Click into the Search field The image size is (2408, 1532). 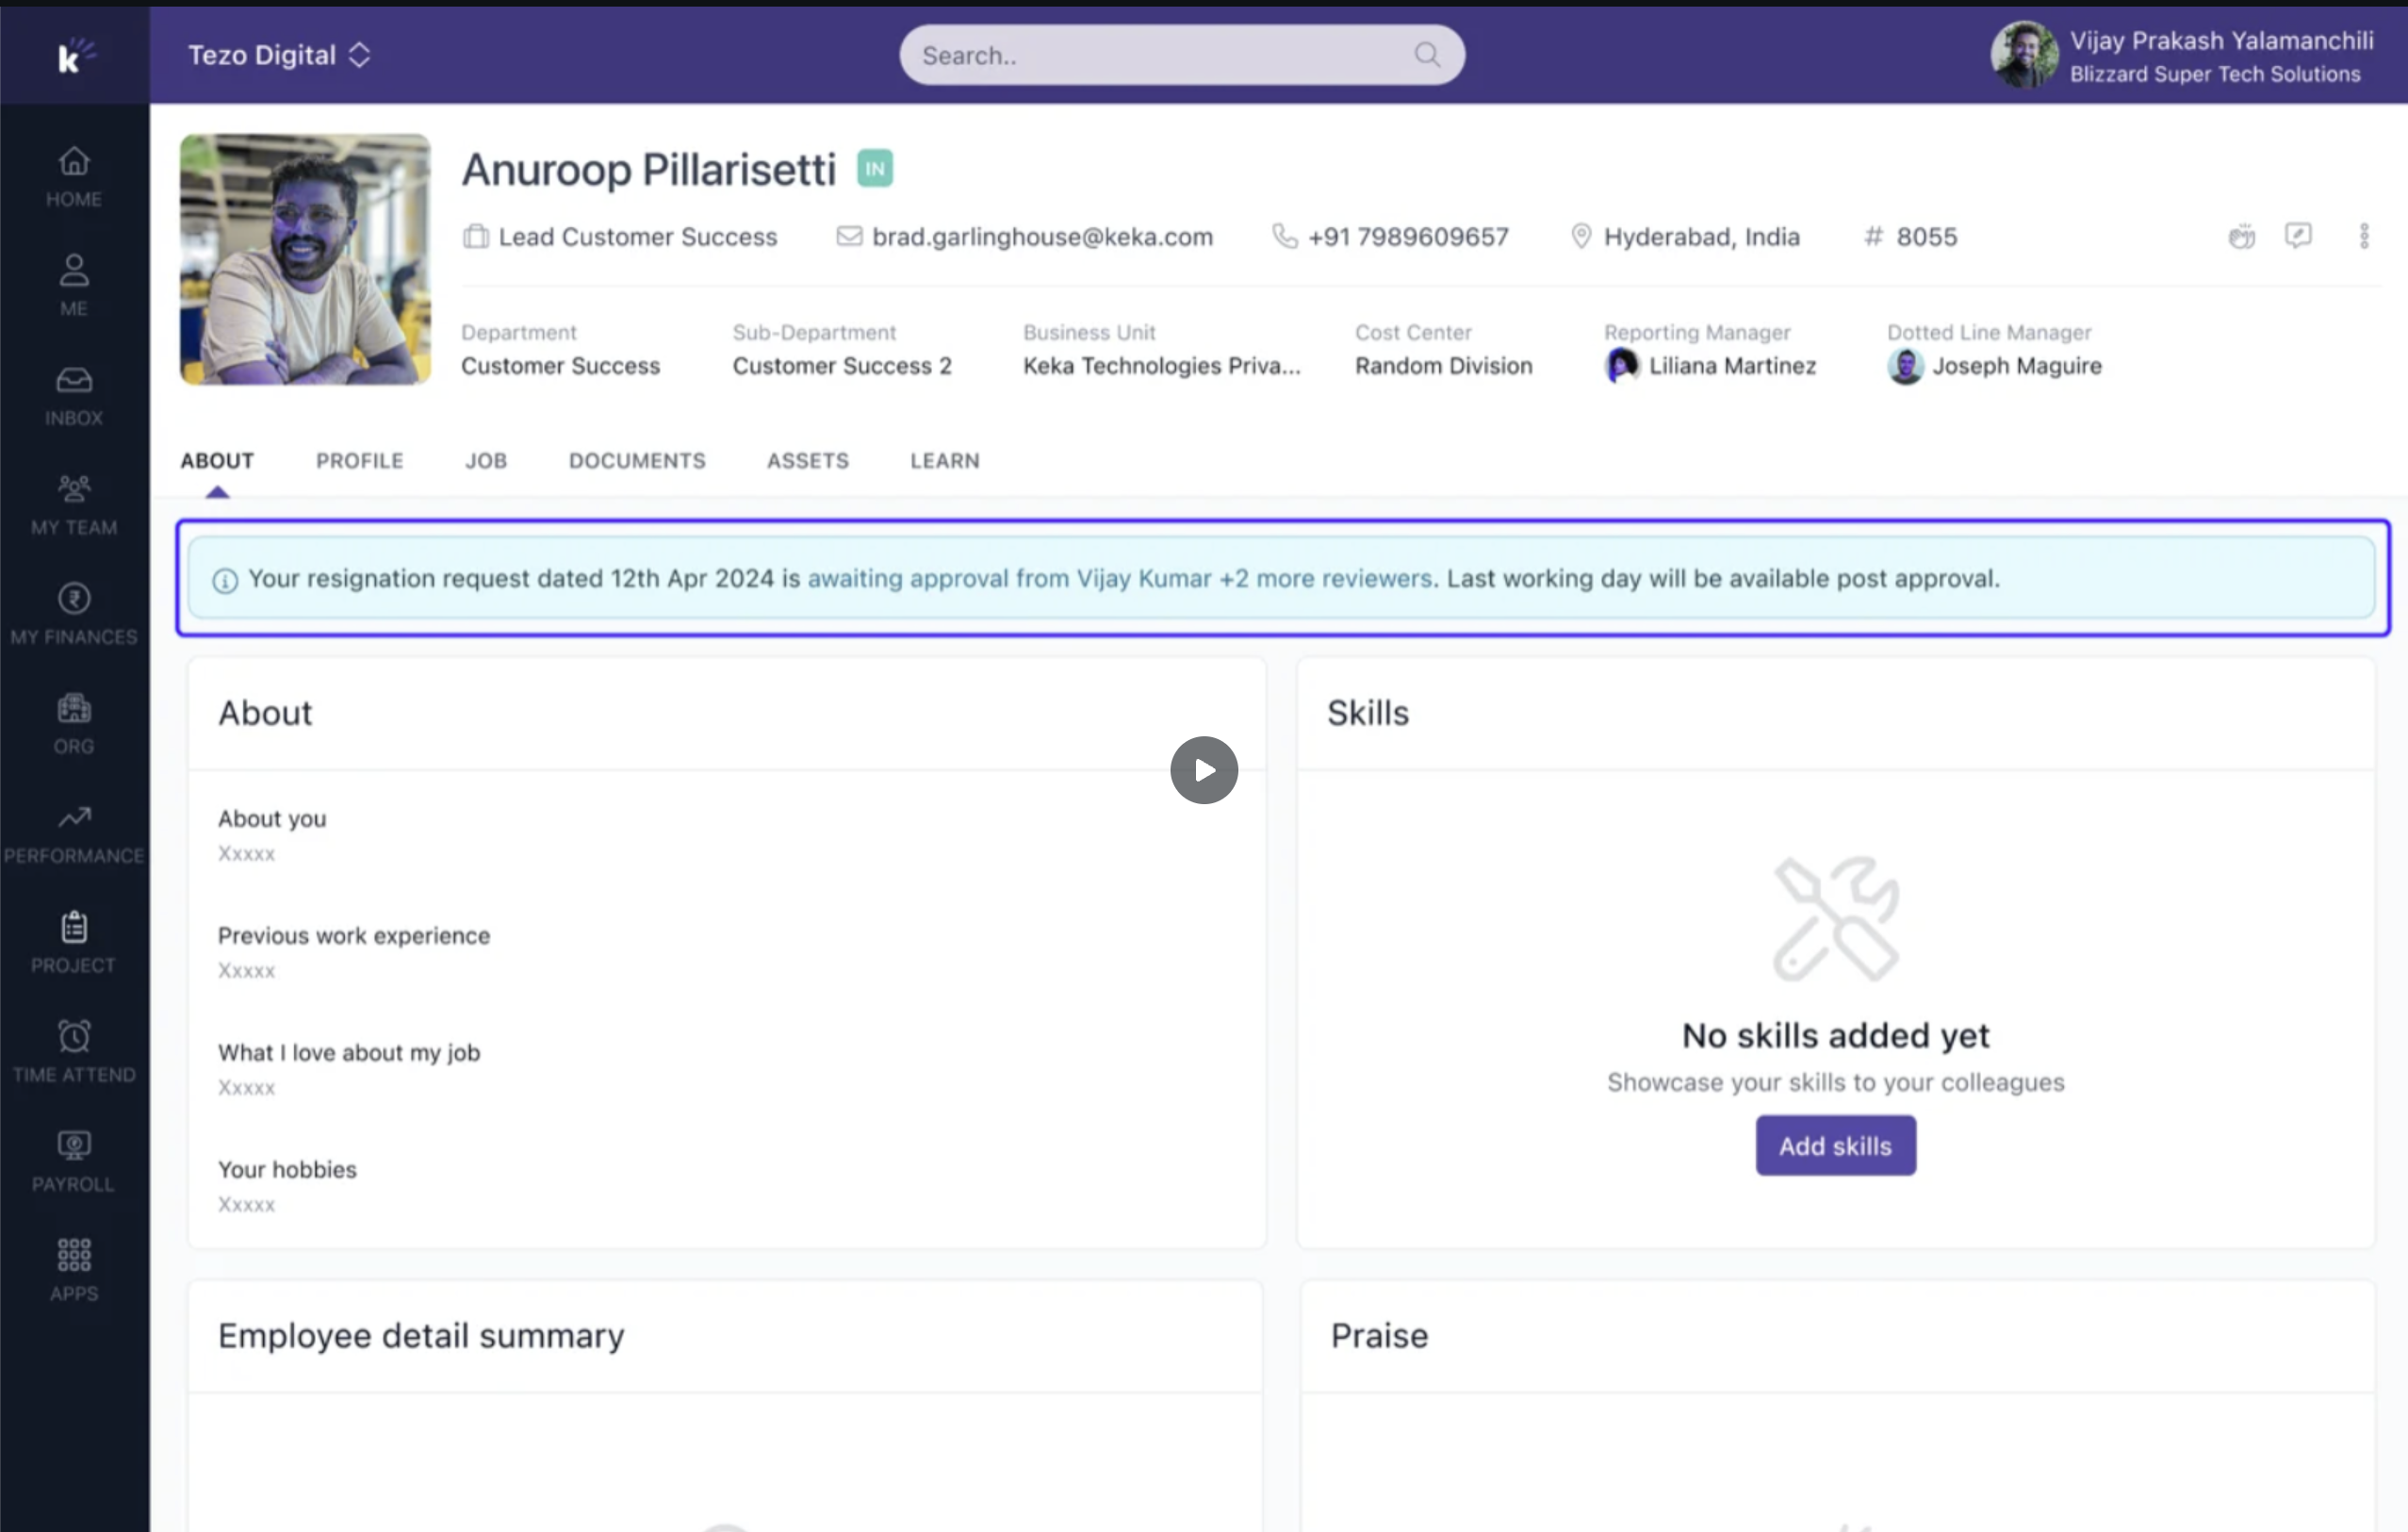[1160, 56]
